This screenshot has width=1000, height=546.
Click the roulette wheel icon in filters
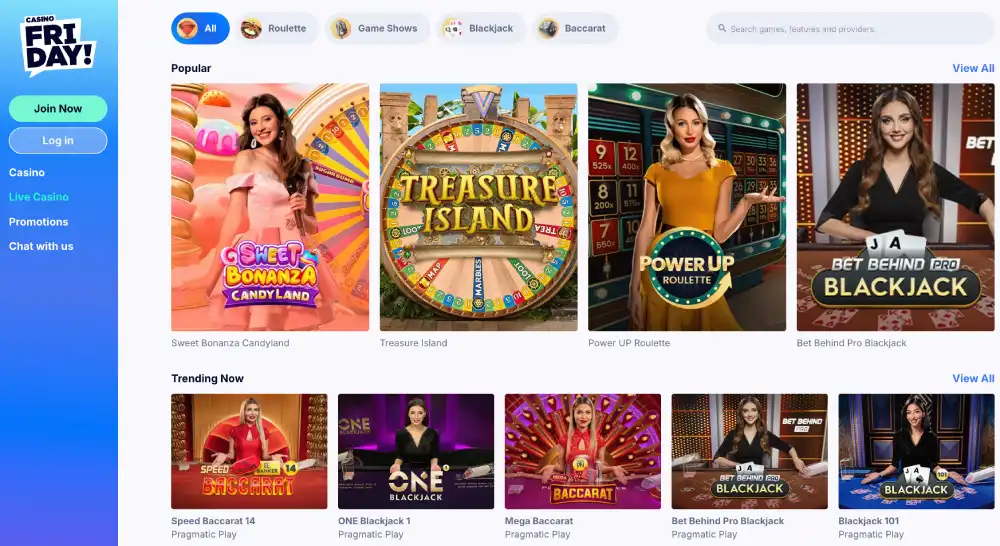coord(251,29)
